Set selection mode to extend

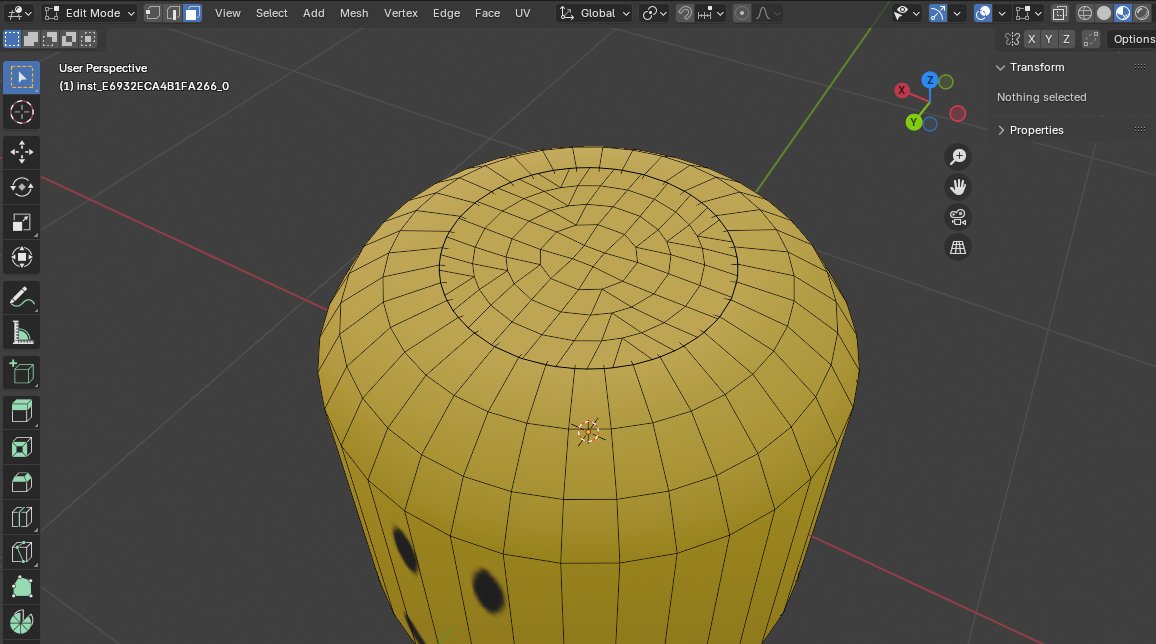point(31,39)
